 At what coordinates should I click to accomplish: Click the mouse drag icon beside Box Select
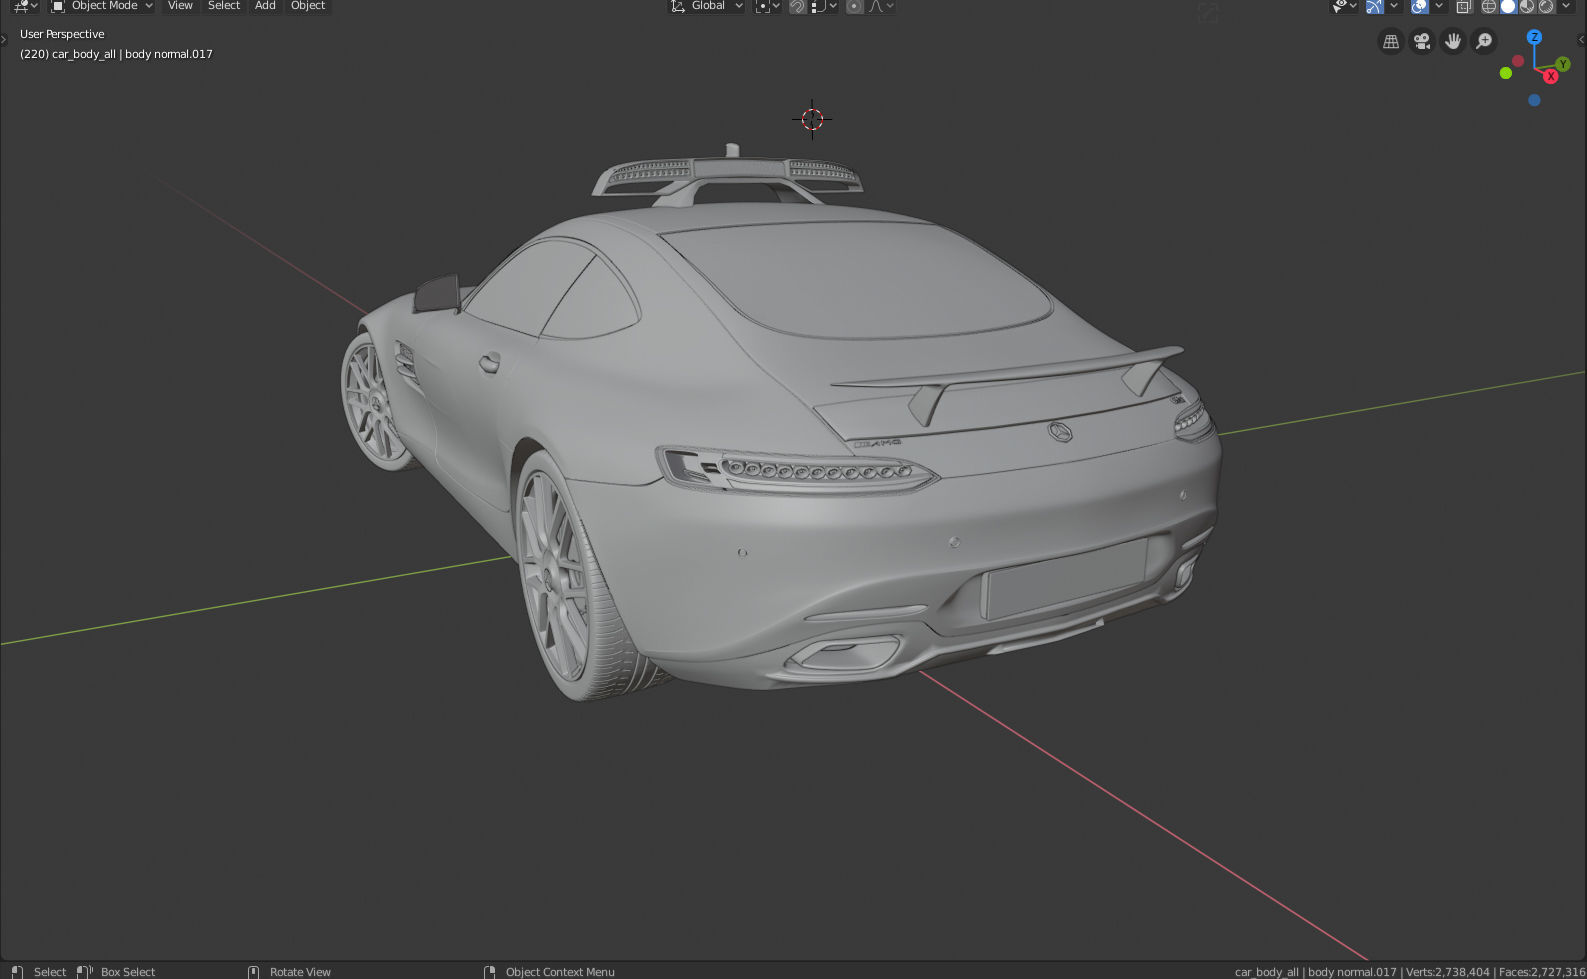click(85, 972)
